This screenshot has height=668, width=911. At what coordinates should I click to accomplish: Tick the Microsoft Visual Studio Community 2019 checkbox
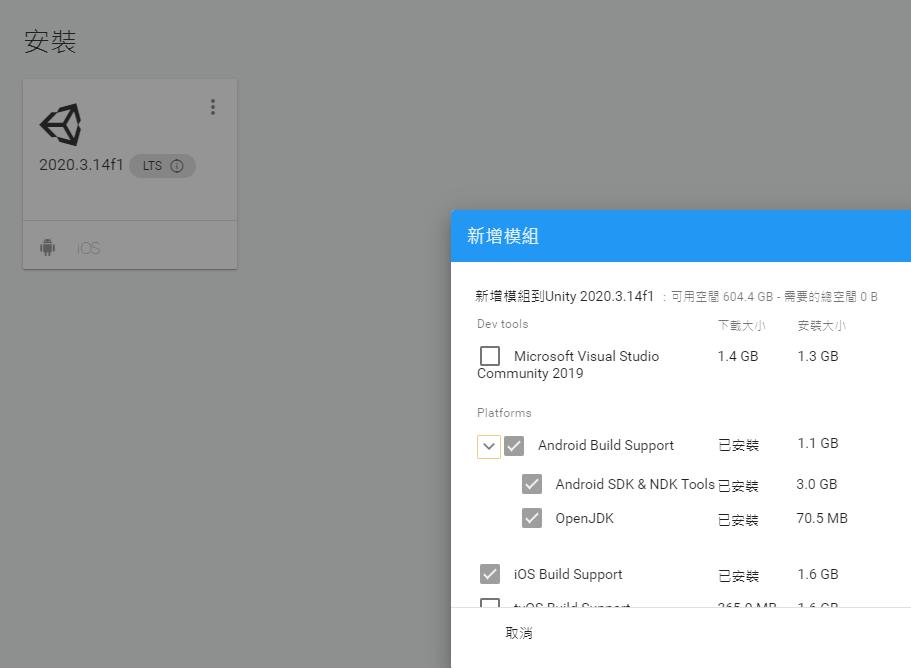click(x=490, y=355)
